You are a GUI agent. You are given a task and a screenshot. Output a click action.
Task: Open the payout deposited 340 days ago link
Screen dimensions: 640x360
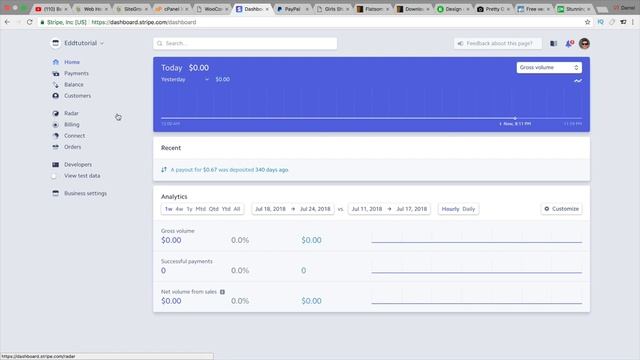229,170
